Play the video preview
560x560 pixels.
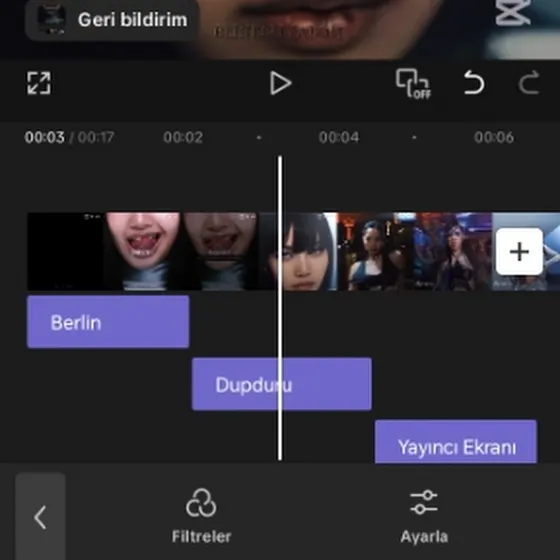click(x=280, y=83)
